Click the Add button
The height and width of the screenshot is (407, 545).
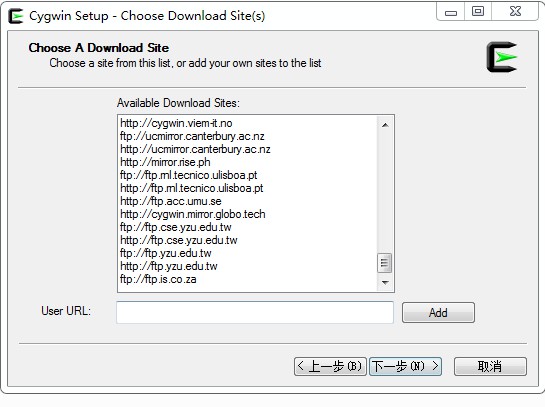click(x=438, y=312)
